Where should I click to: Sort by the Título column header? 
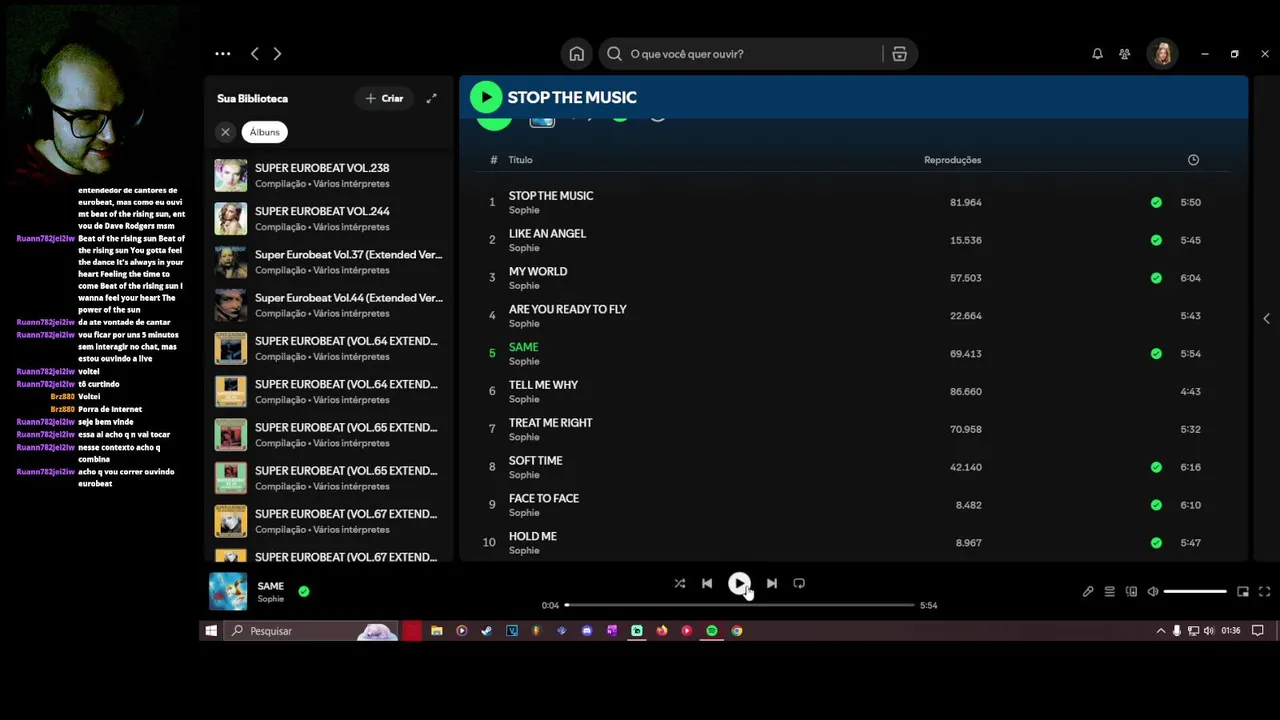pos(520,160)
